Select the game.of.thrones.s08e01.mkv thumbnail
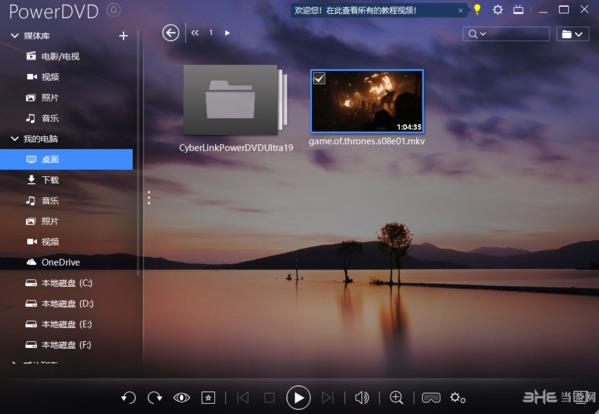The width and height of the screenshot is (599, 414). pos(367,101)
